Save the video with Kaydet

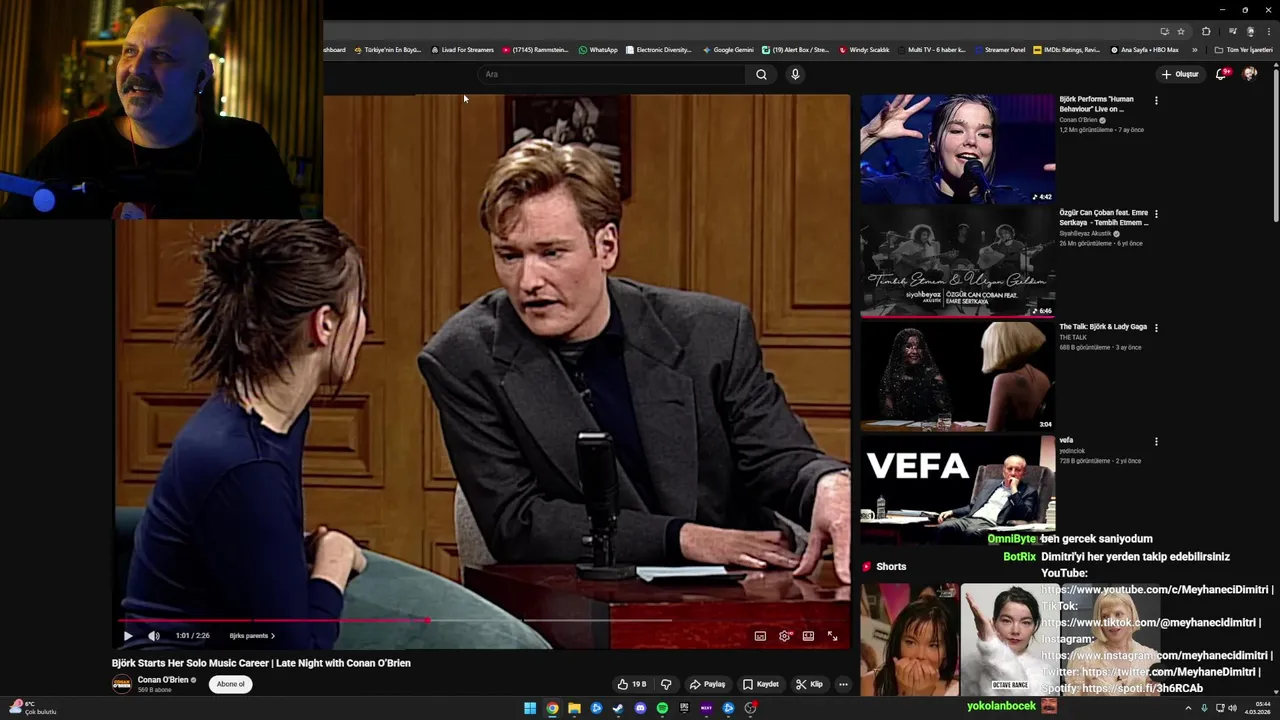click(761, 684)
